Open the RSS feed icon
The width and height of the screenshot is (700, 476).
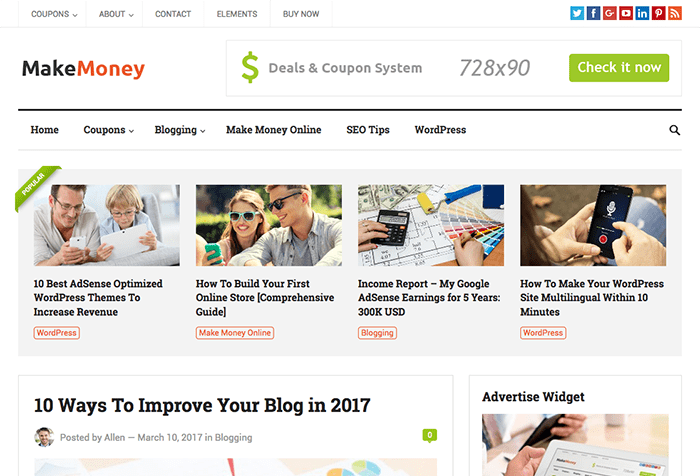click(675, 13)
